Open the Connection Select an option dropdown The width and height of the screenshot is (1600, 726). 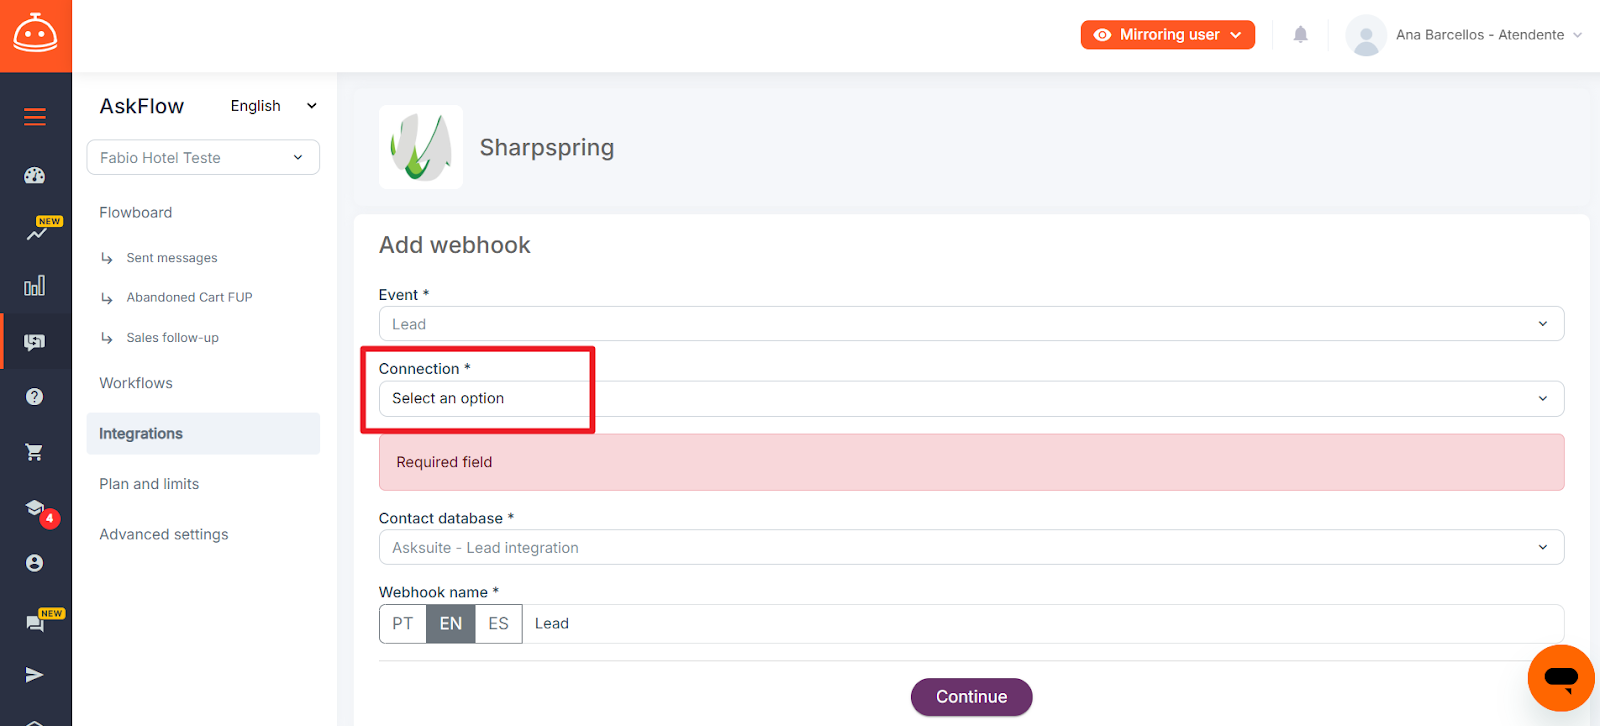coord(971,399)
